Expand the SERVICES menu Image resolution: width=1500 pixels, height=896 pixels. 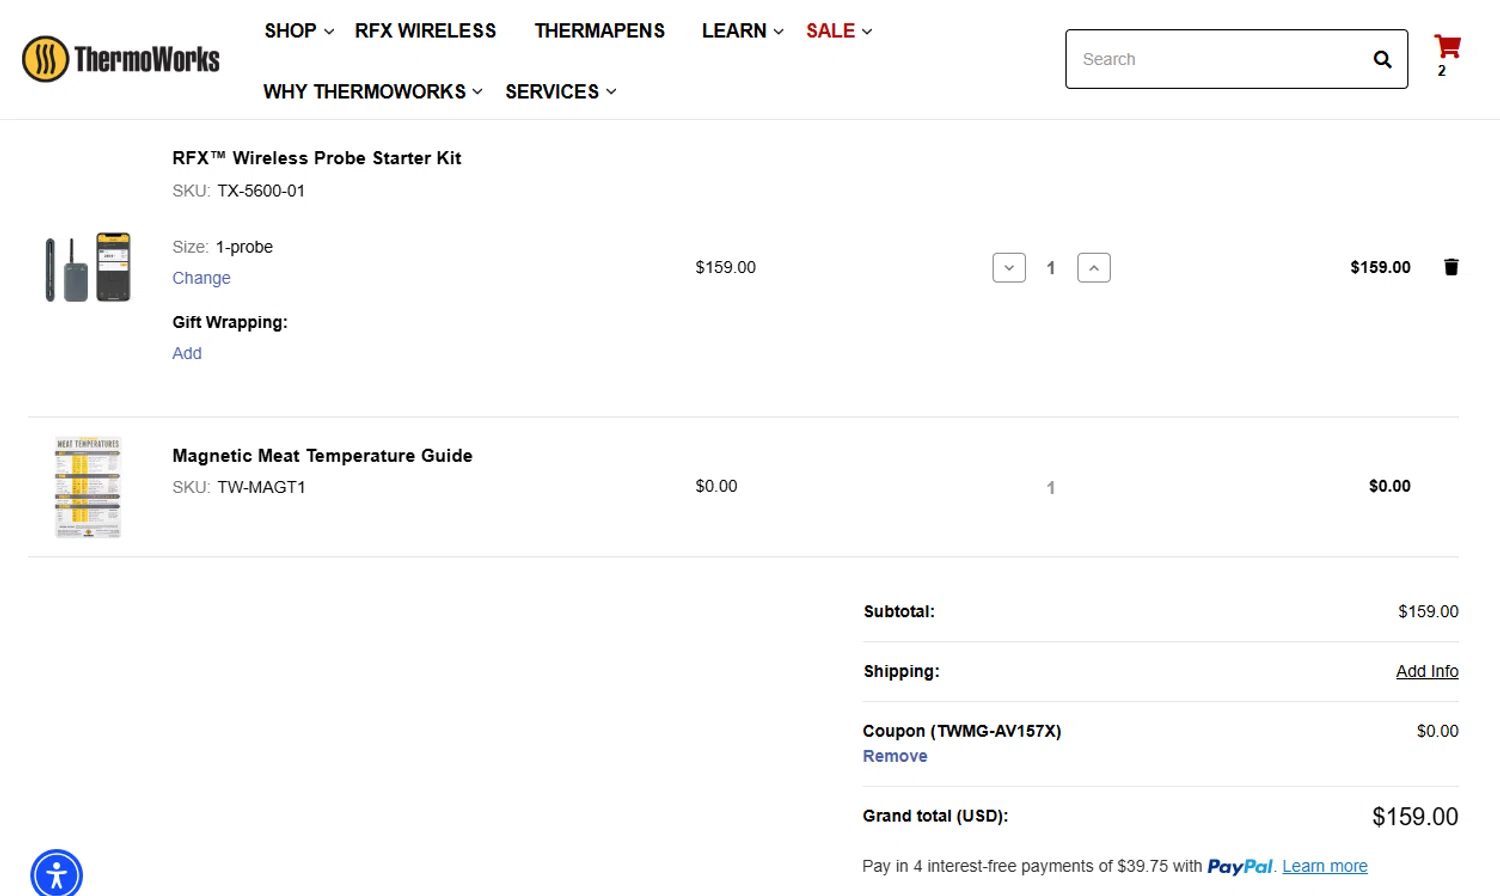pyautogui.click(x=560, y=92)
